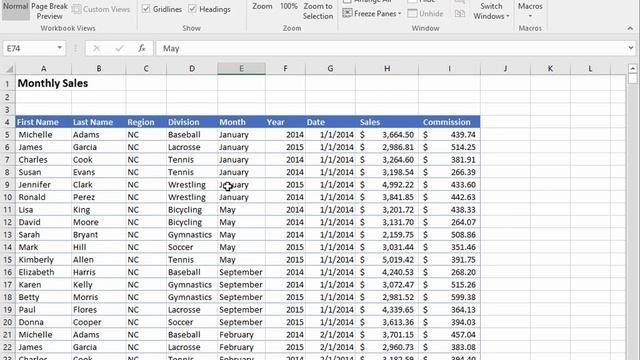Select September in row 16
Screen dimensions: 640x360
241,272
